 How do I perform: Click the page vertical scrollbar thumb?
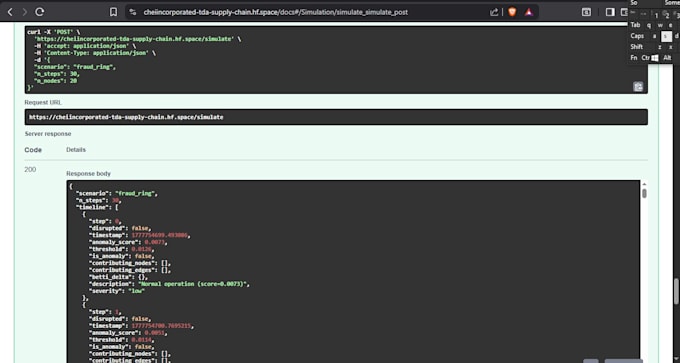[x=677, y=292]
